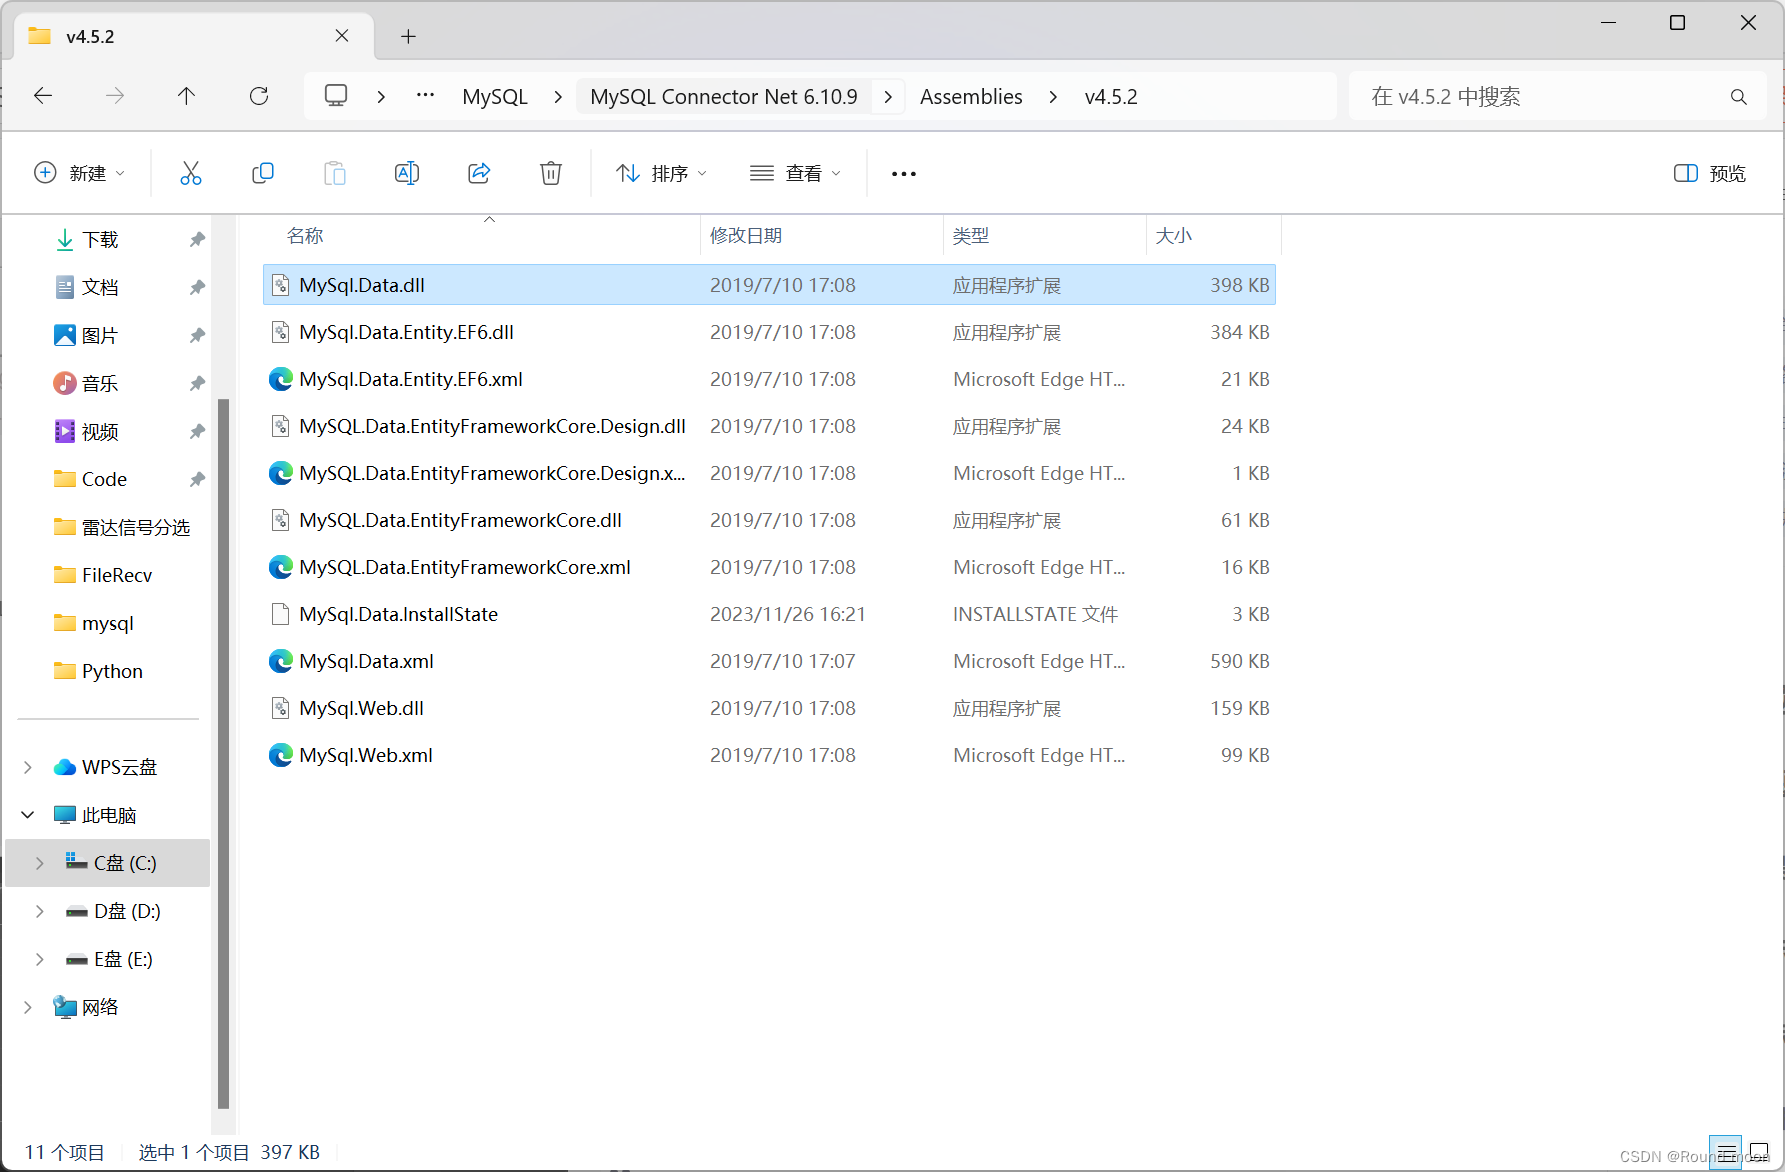Image resolution: width=1785 pixels, height=1172 pixels.
Task: Click the Pictures folder icon in sidebar
Action: [x=65, y=335]
